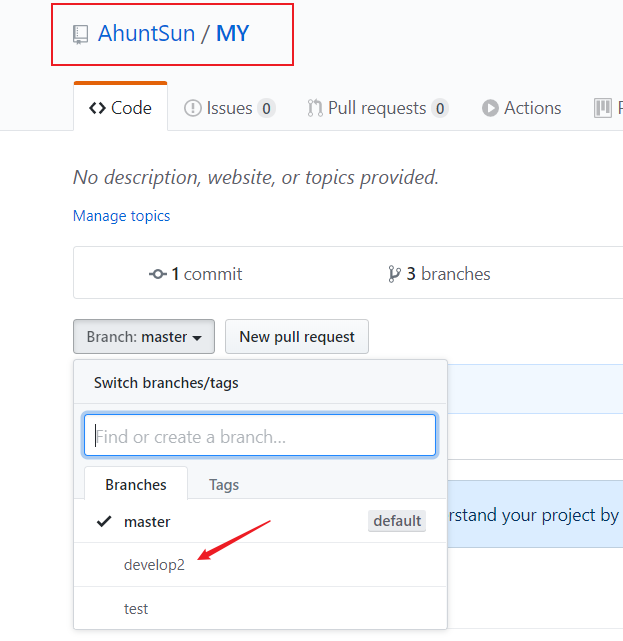Click the pull request icon
623x641 pixels.
(315, 108)
